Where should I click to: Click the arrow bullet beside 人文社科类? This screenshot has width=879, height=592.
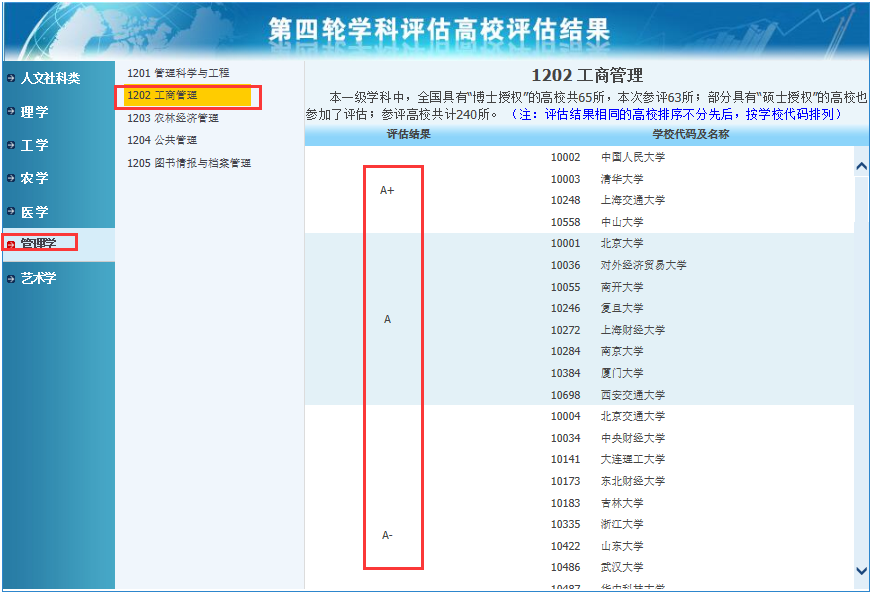click(x=11, y=78)
